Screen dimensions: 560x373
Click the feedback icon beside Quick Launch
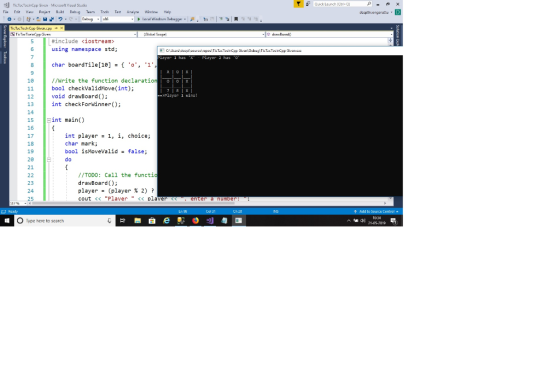(308, 4)
